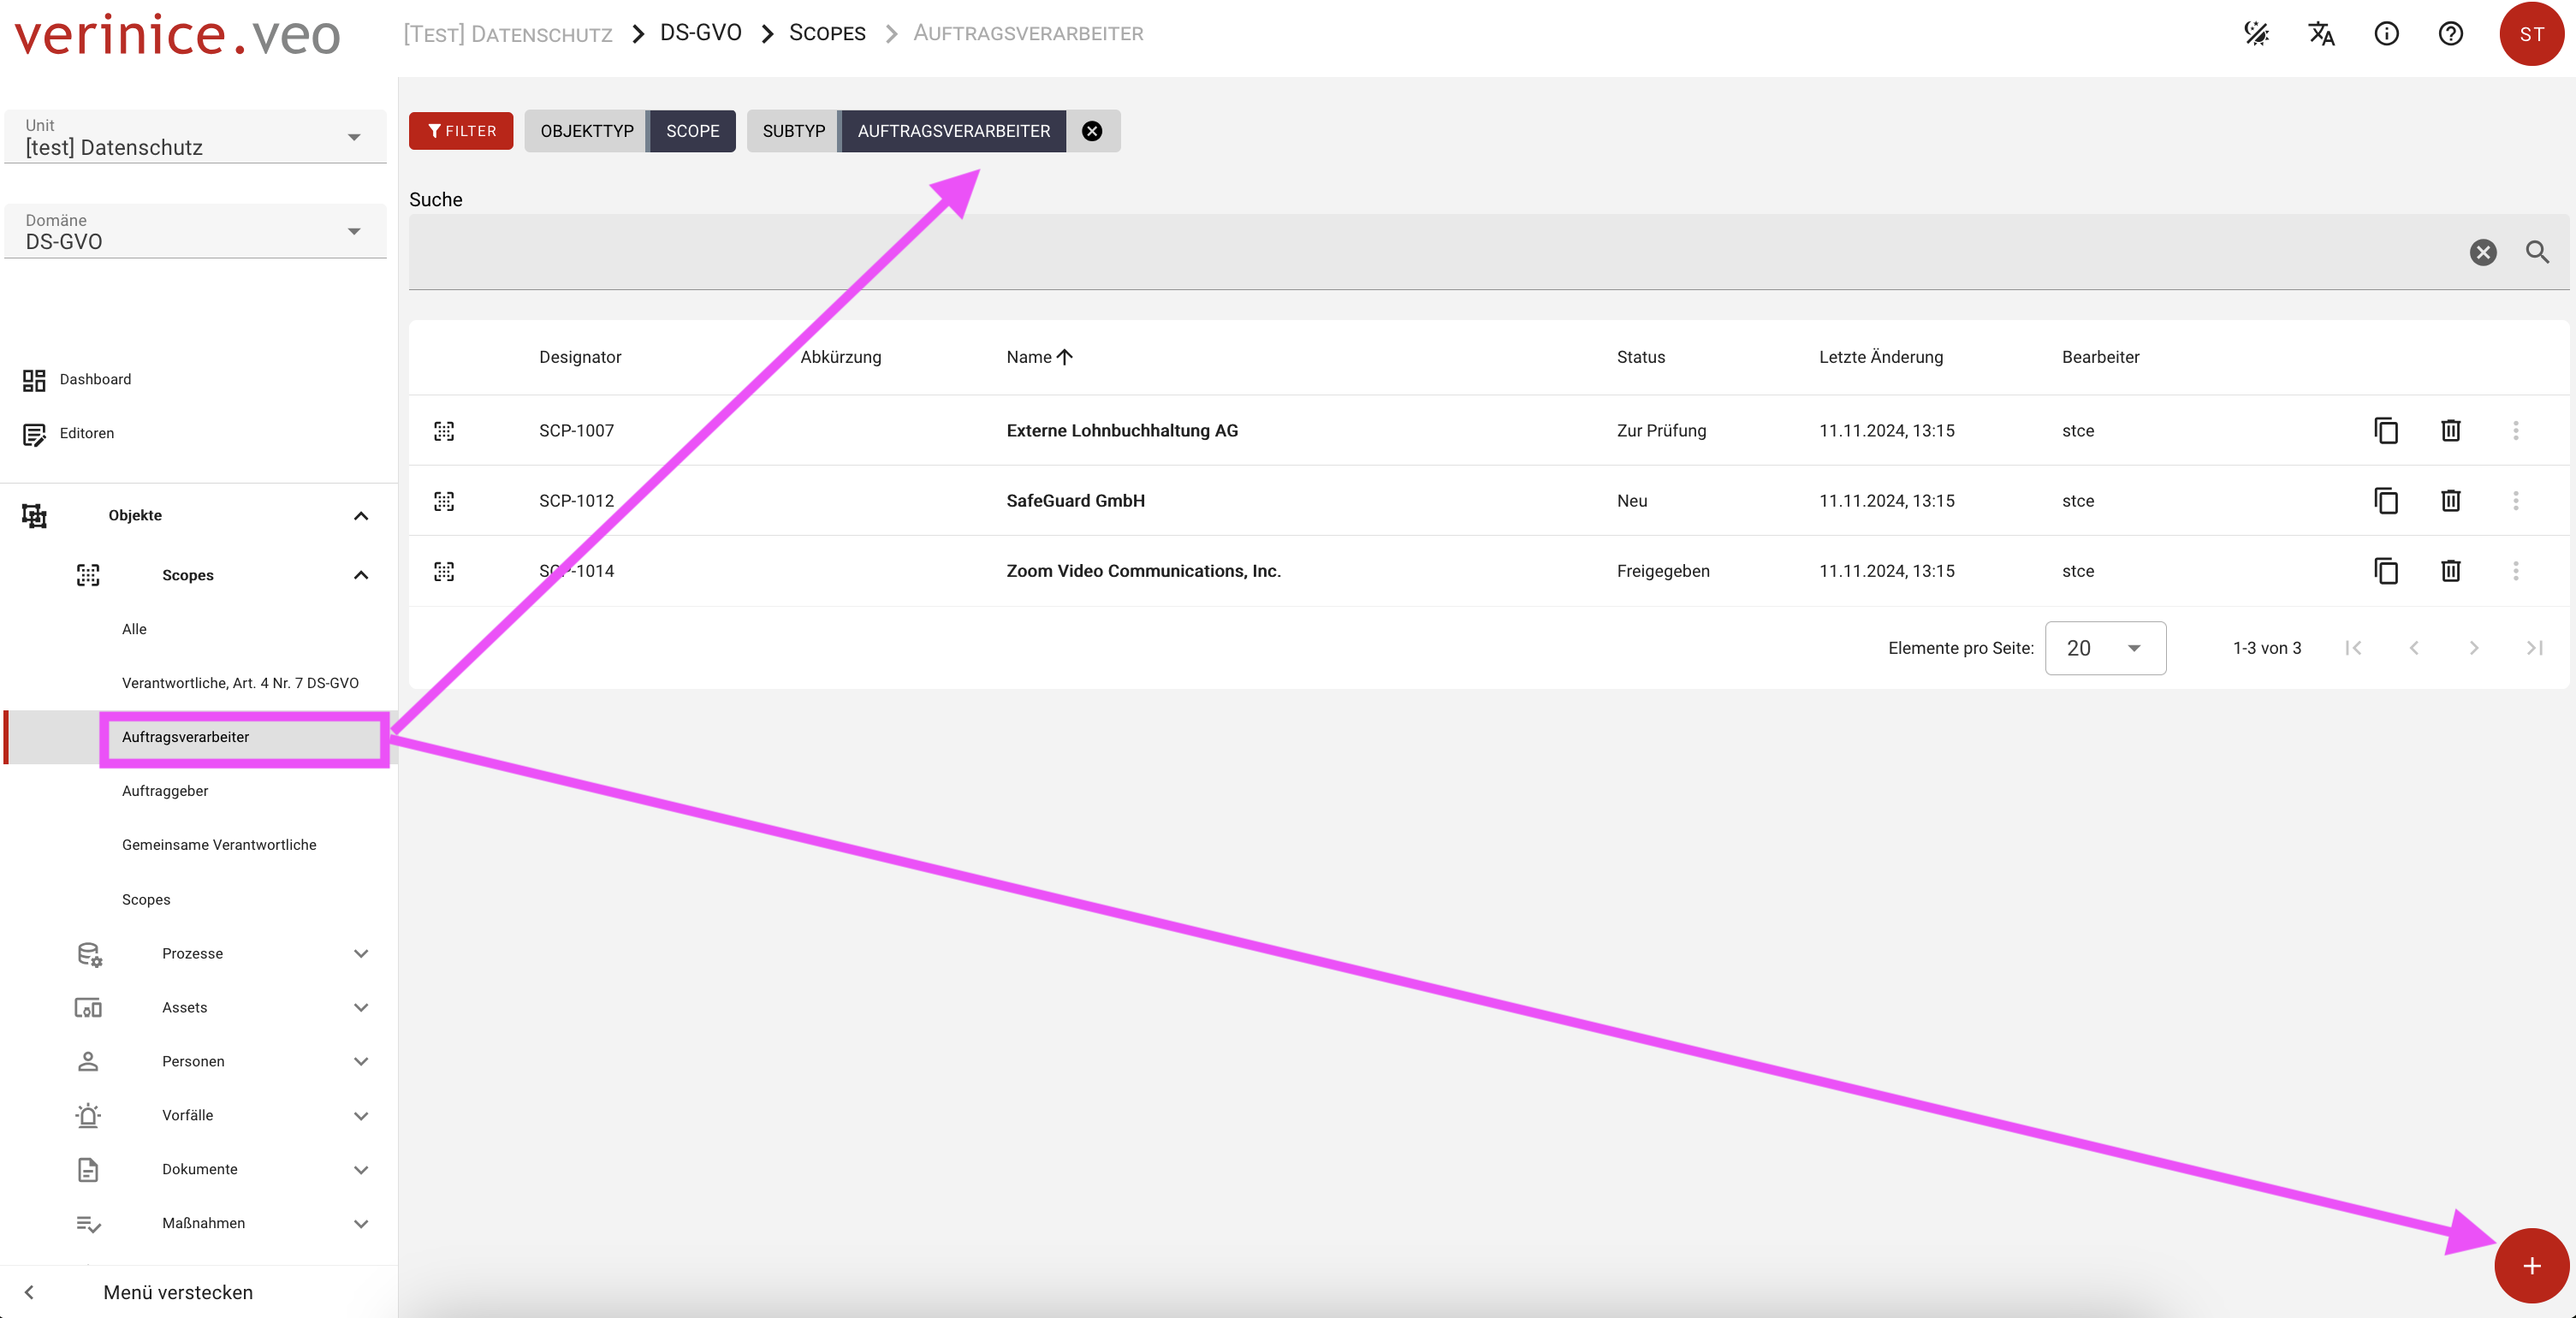Open Dashboard from the sidebar
Viewport: 2576px width, 1318px height.
95,379
